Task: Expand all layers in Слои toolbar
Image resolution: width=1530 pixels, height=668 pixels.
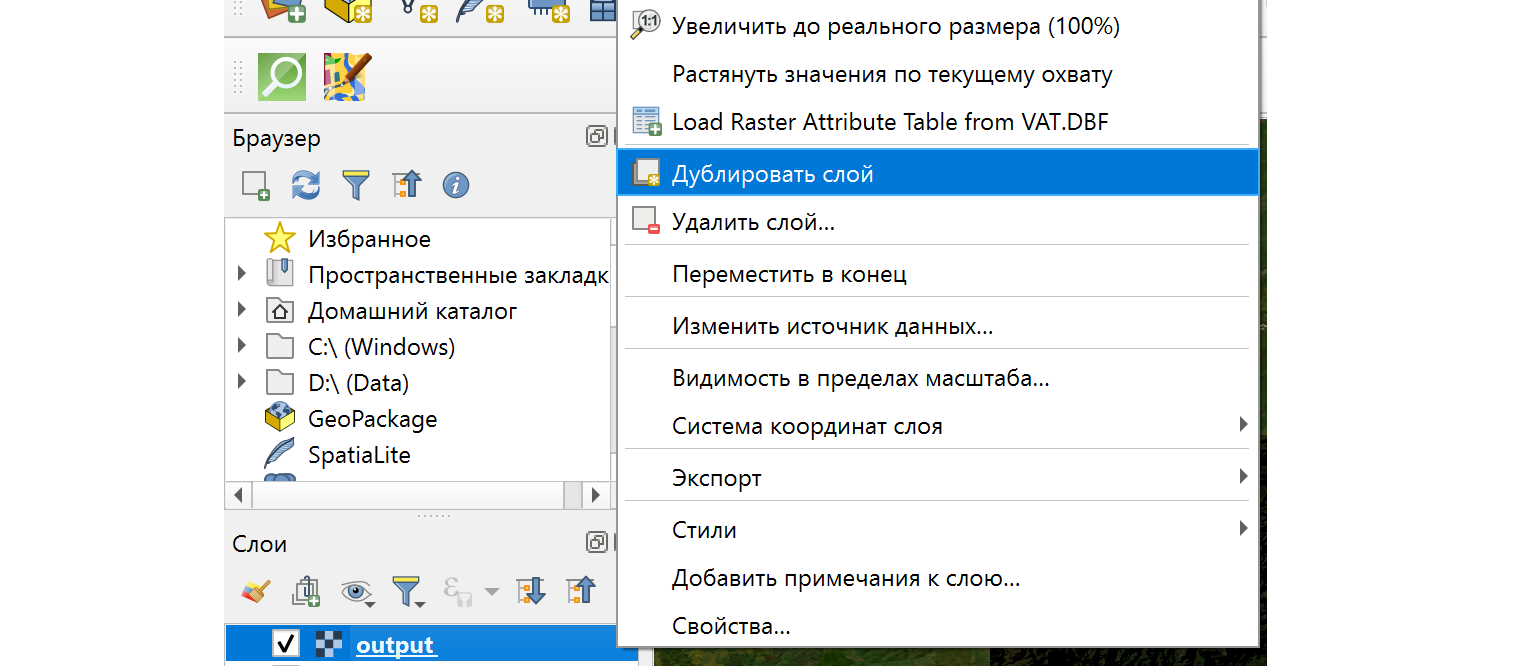Action: click(531, 592)
